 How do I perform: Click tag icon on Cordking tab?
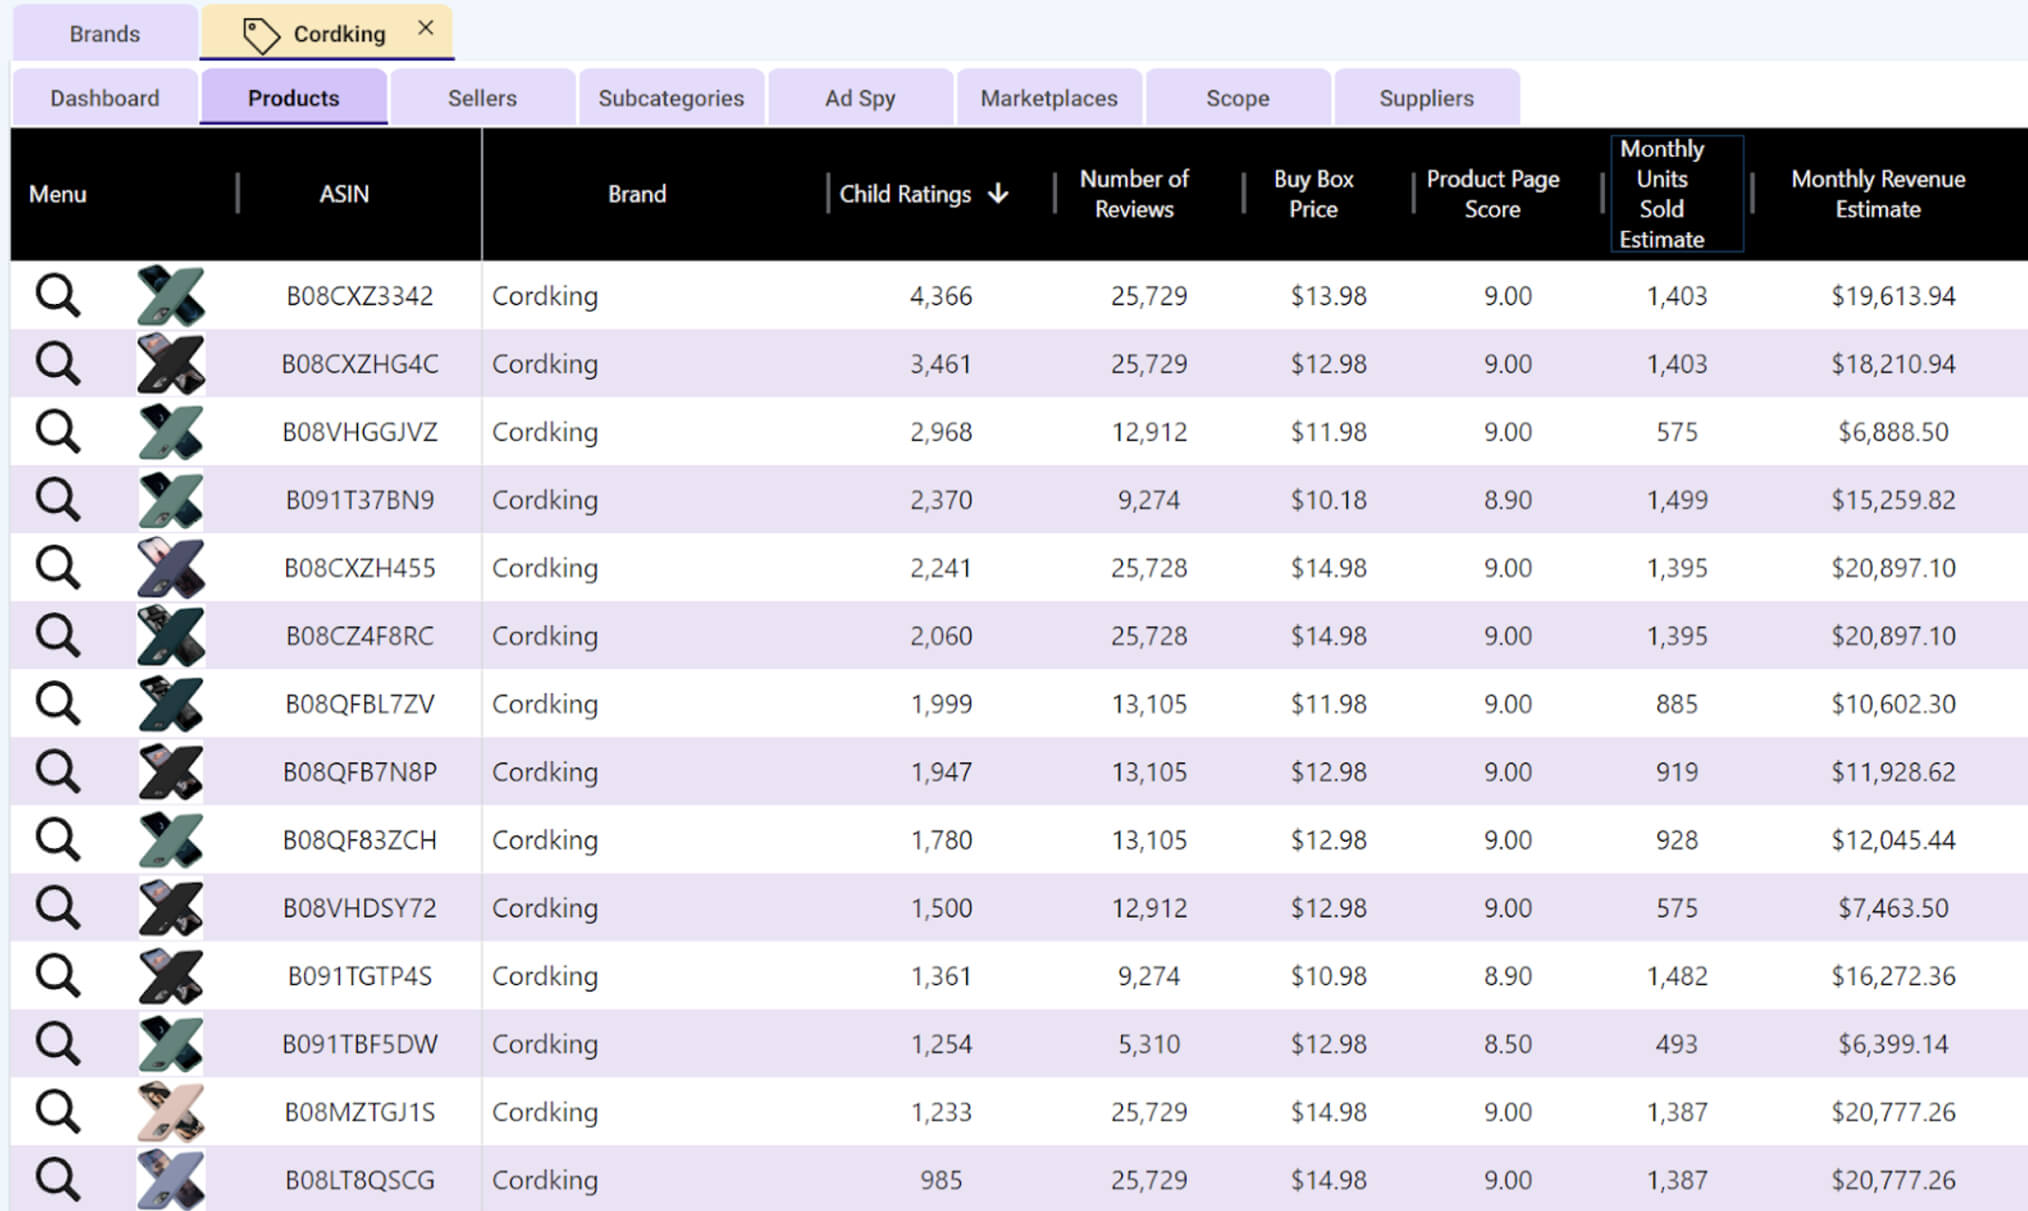(x=261, y=35)
